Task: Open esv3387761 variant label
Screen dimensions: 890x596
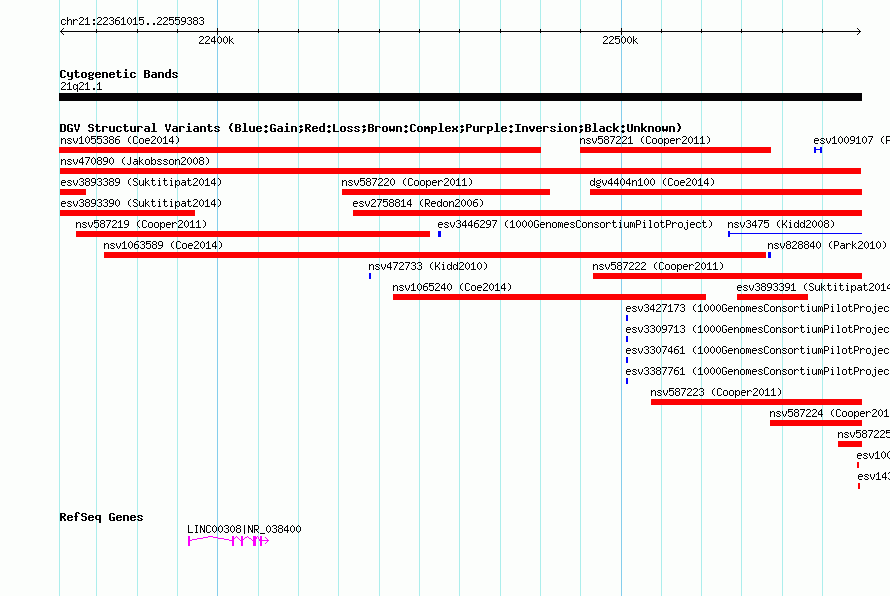Action: [x=757, y=371]
